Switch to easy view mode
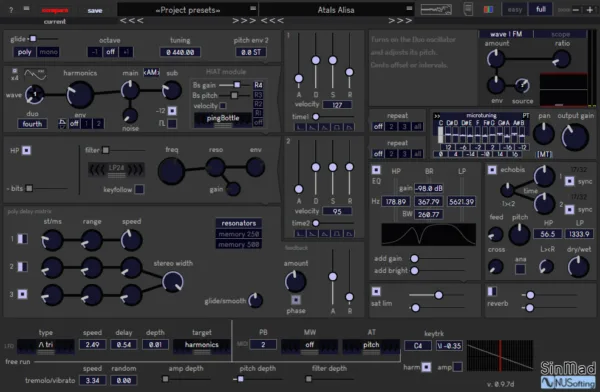 pos(515,10)
